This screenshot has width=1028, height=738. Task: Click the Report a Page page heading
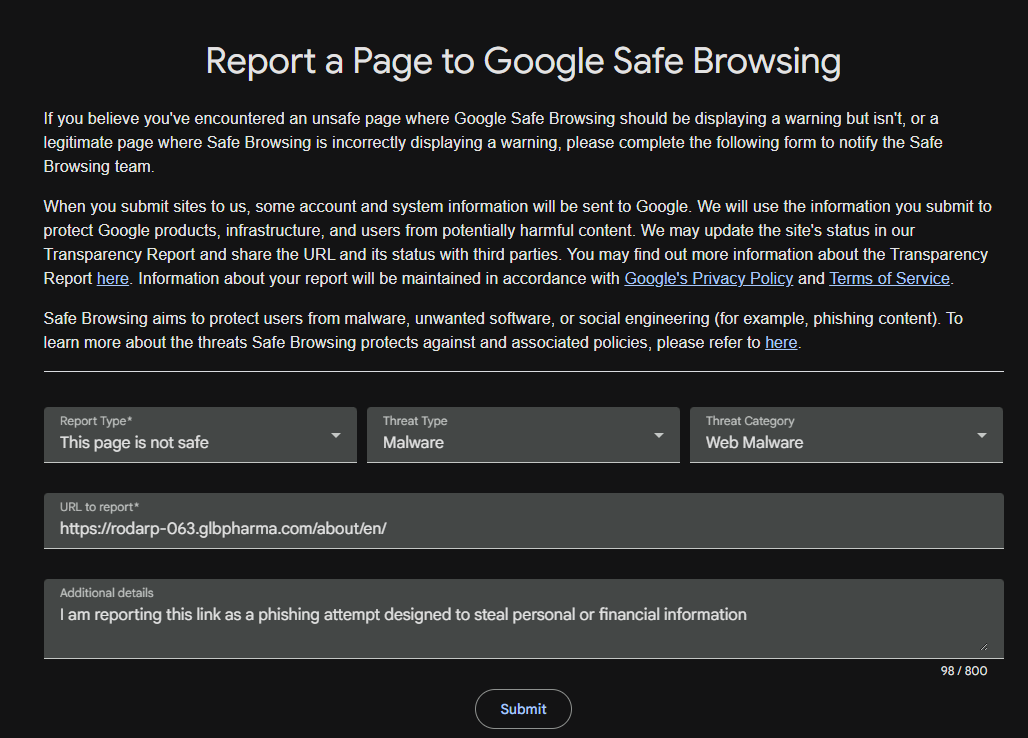tap(523, 61)
